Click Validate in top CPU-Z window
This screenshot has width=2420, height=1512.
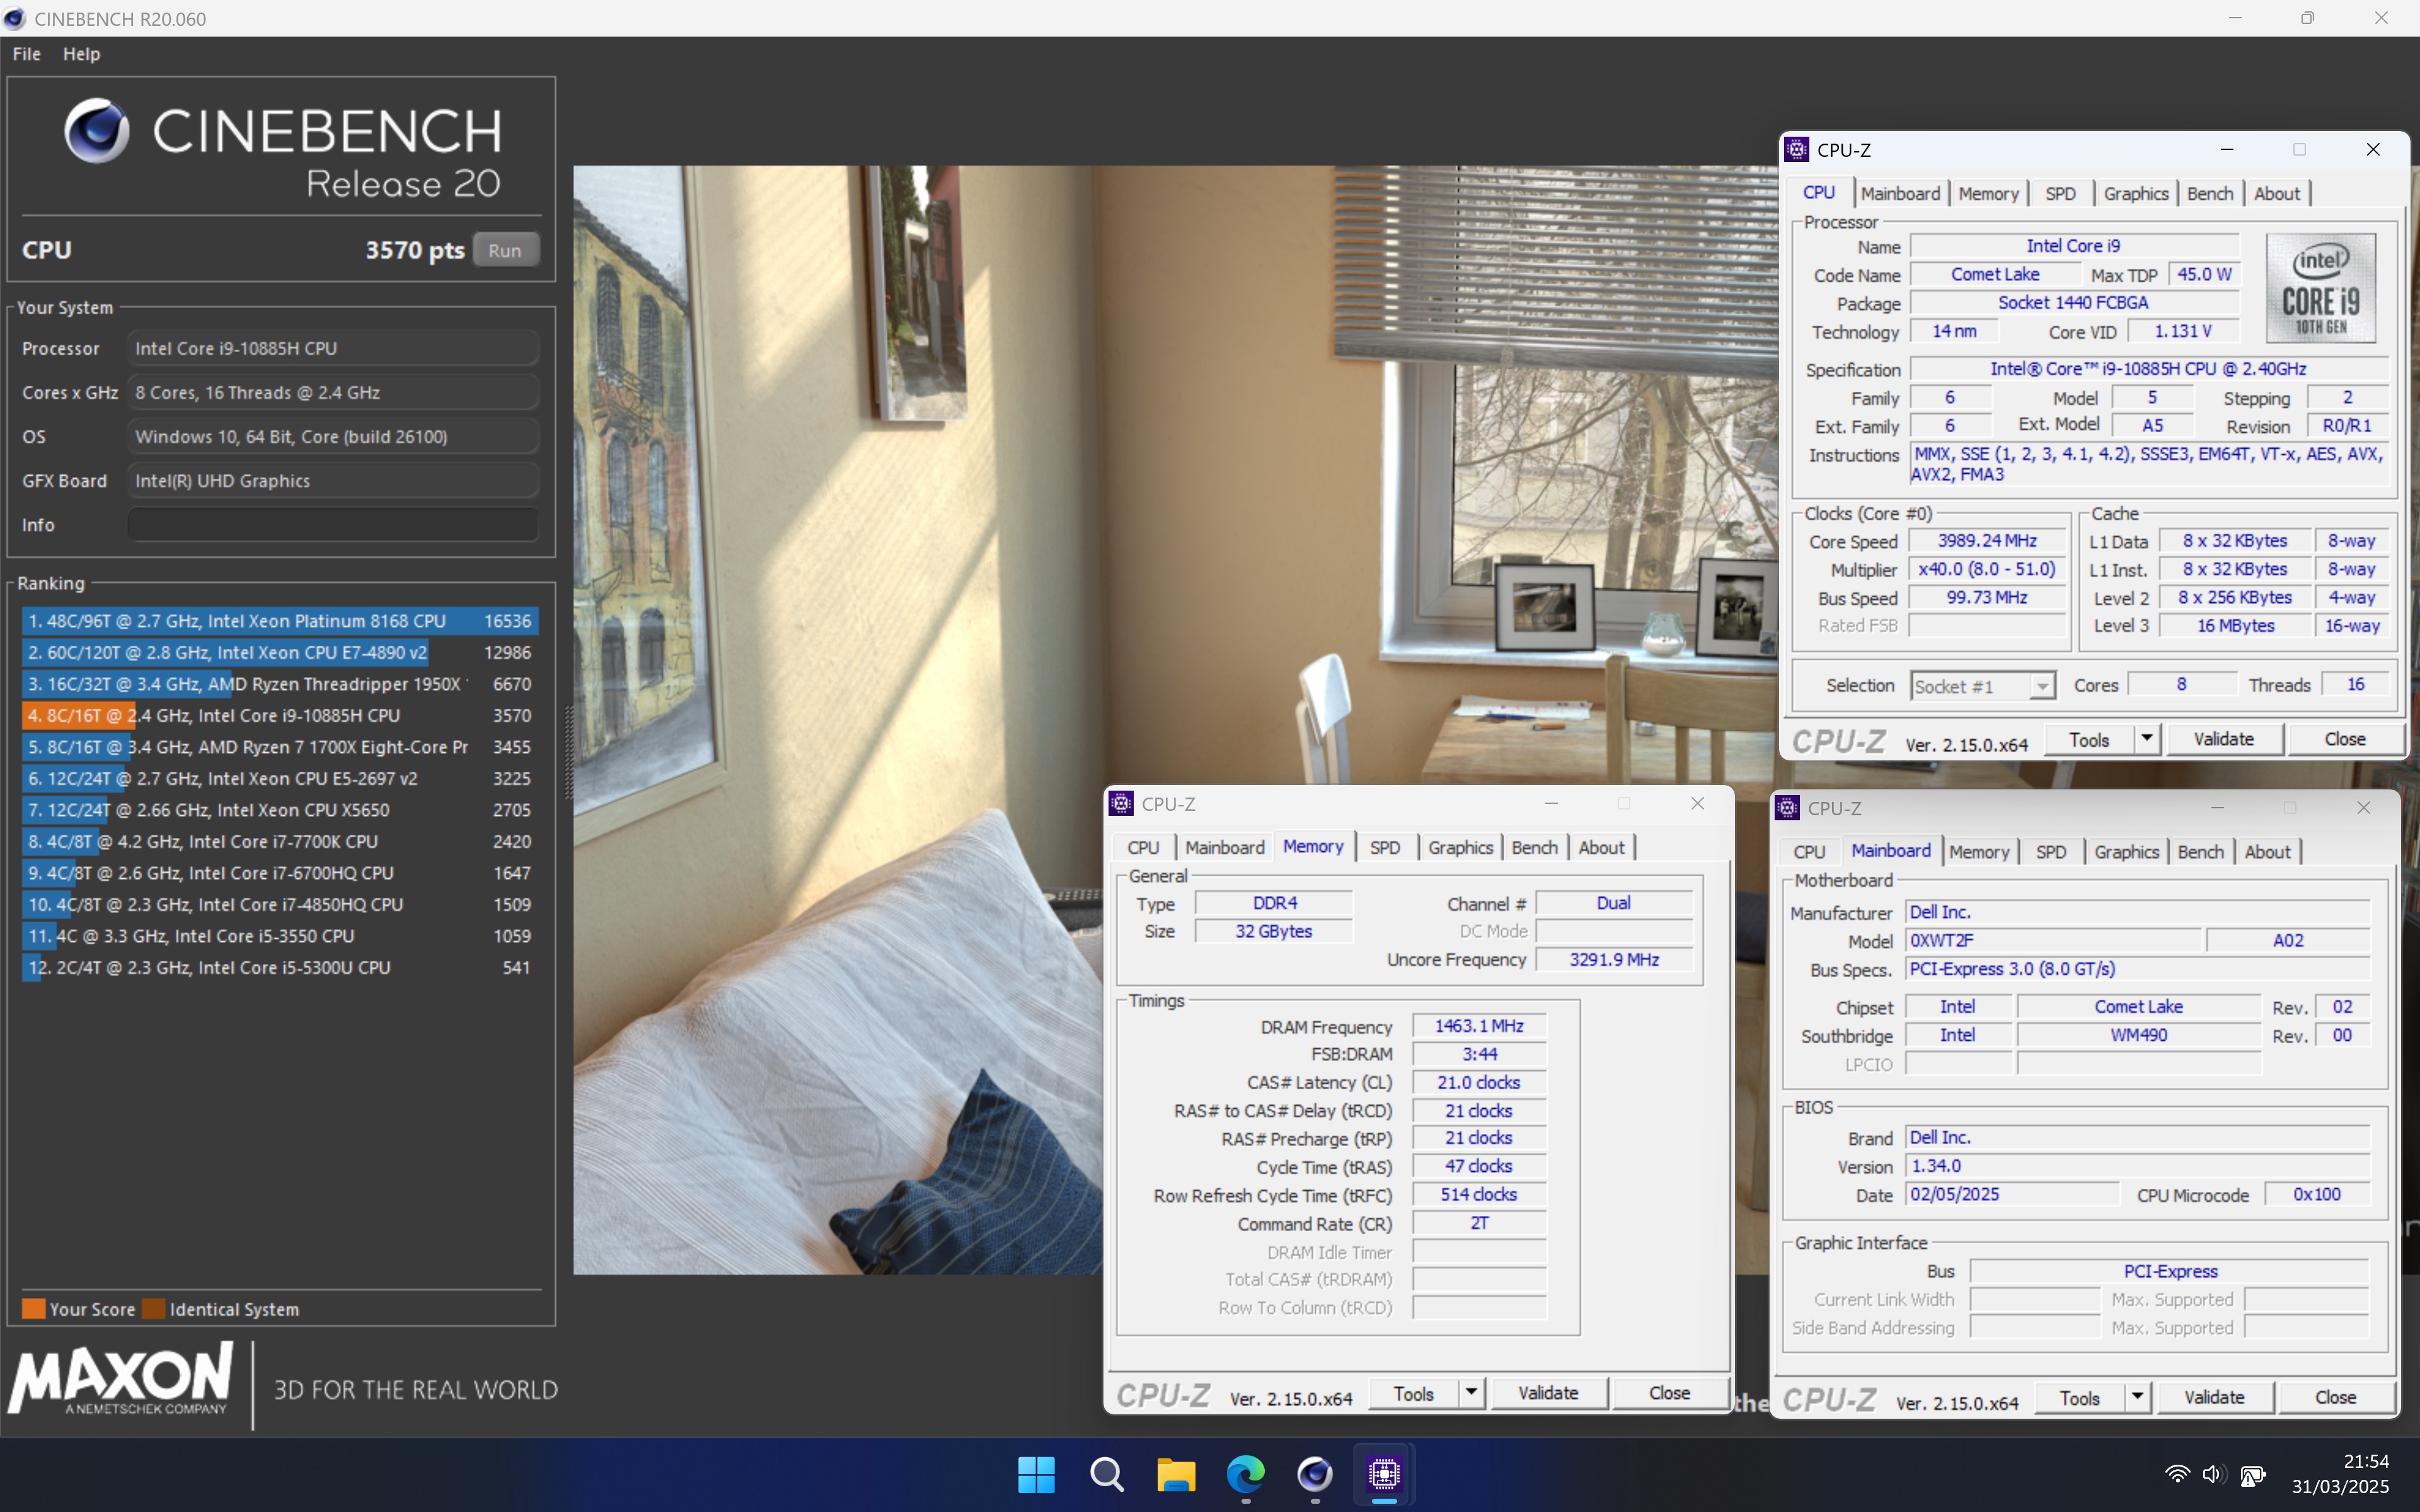click(x=2224, y=740)
